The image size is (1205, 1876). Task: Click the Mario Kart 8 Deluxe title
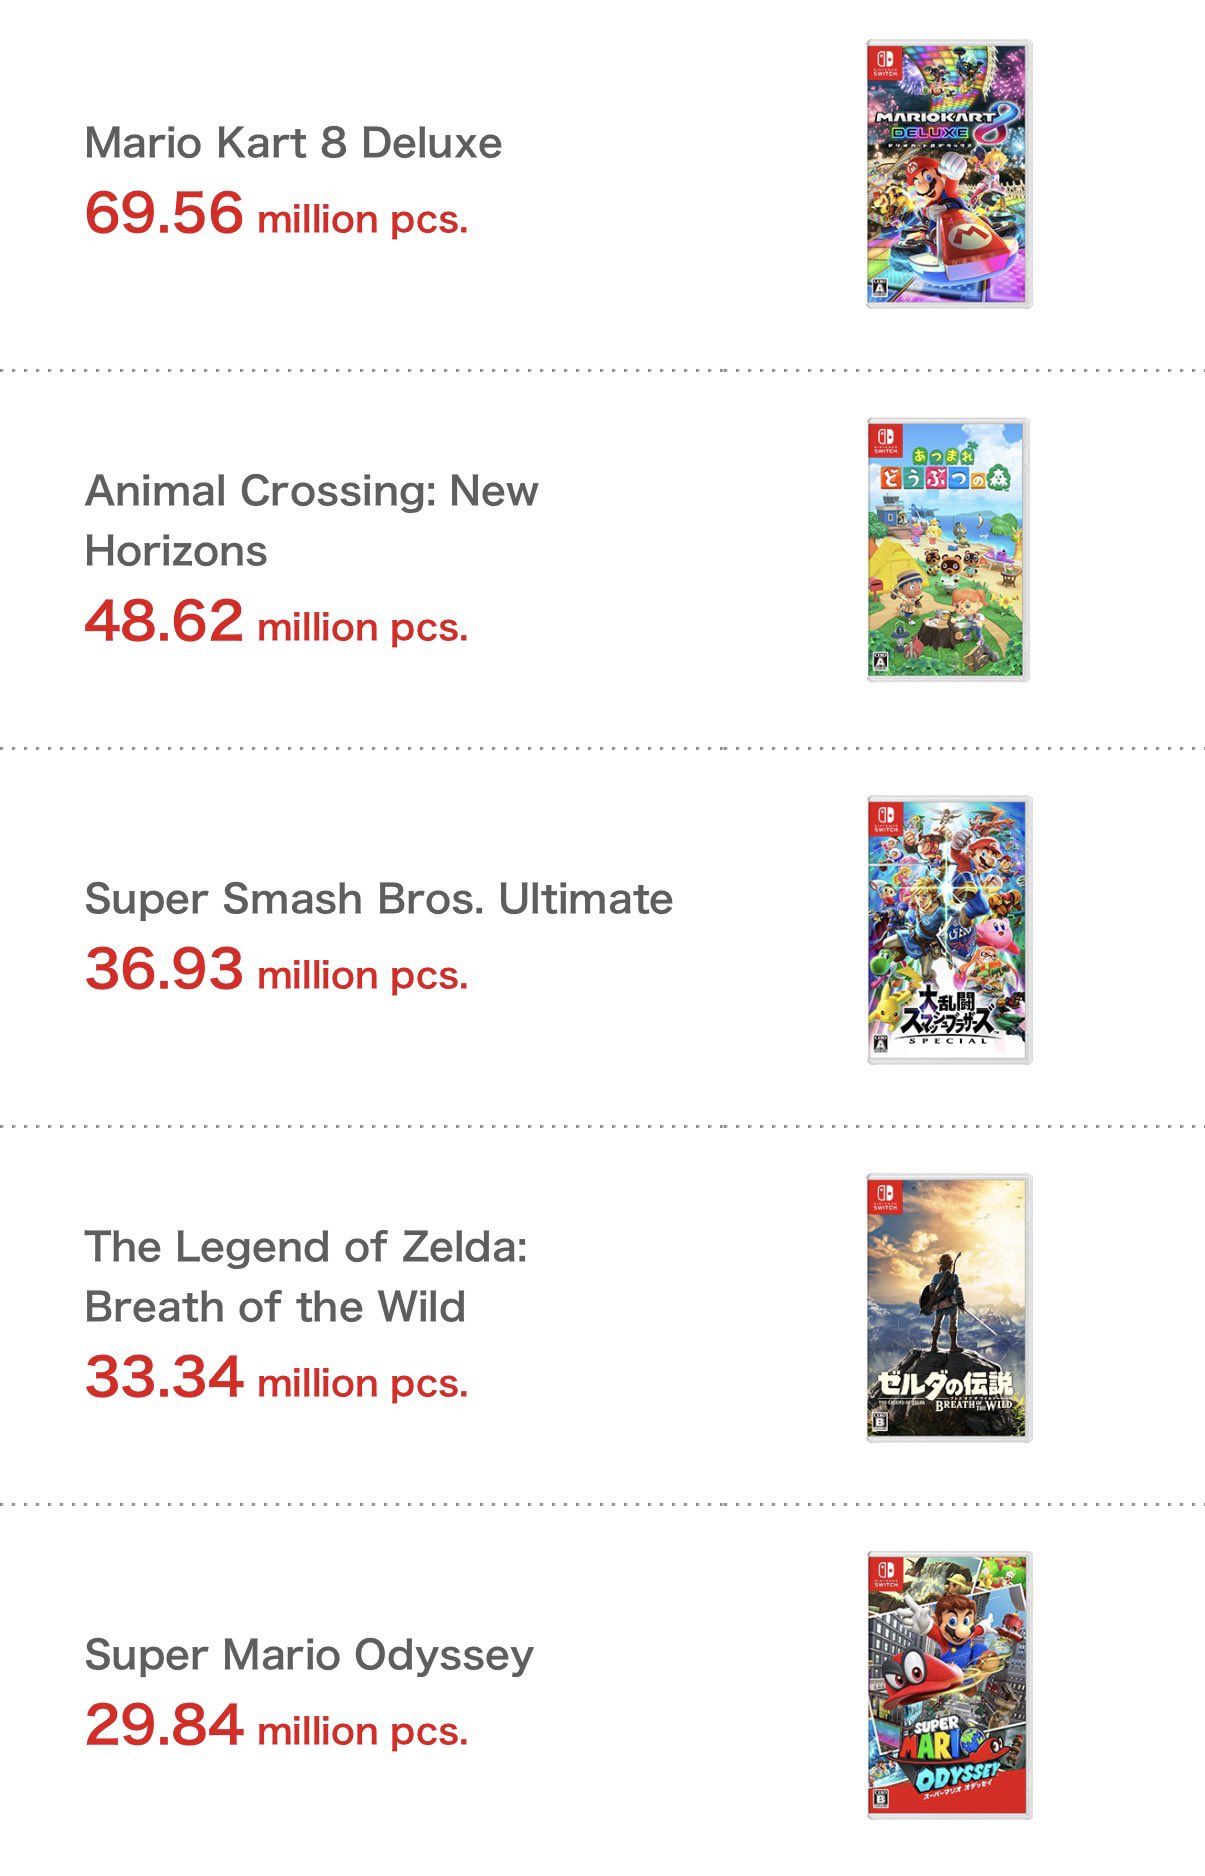tap(293, 143)
